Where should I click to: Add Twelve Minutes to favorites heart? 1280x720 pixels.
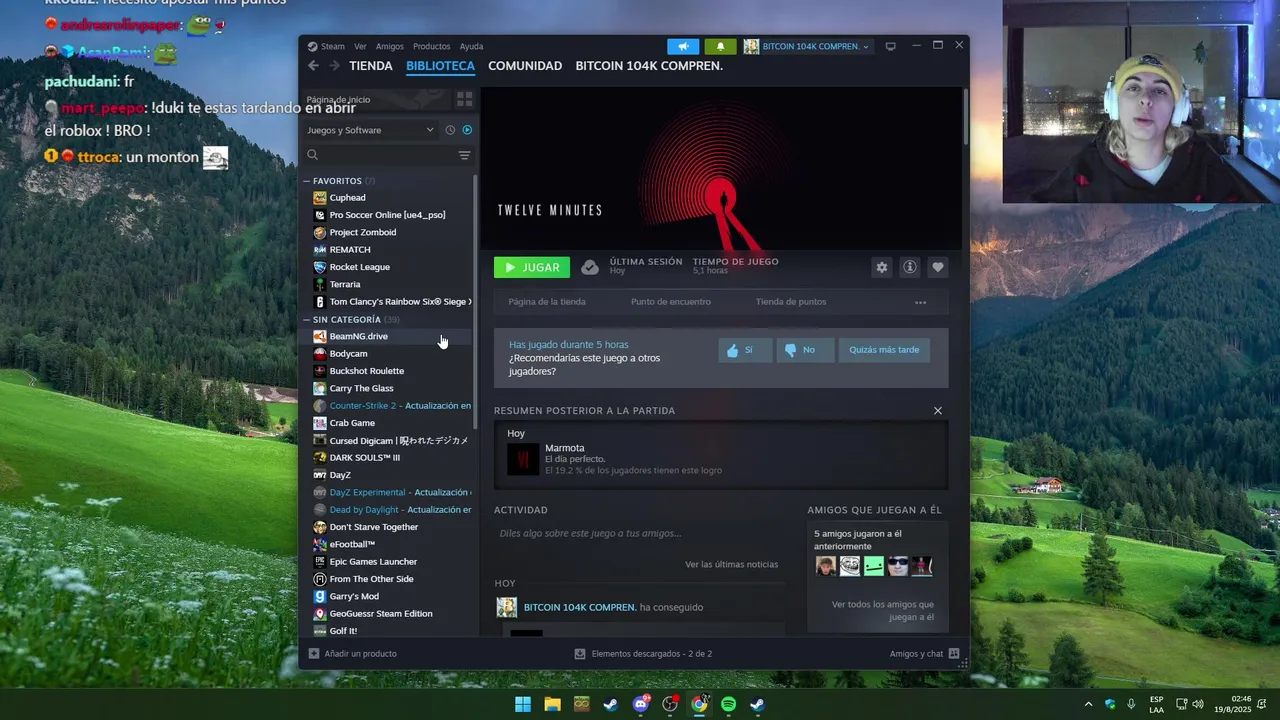point(937,267)
